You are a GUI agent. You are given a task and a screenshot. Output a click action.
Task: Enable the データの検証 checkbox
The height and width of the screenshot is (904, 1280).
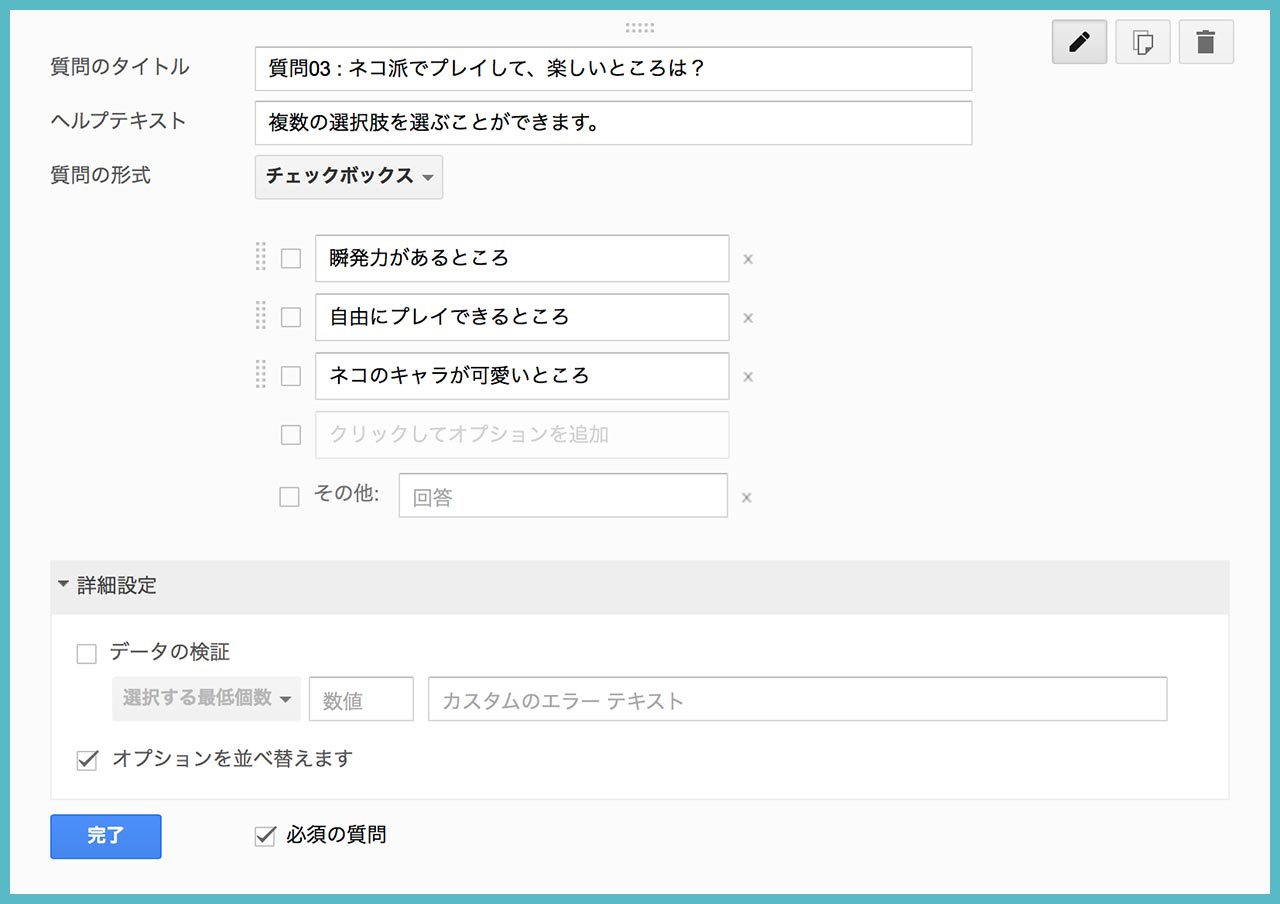pyautogui.click(x=87, y=654)
